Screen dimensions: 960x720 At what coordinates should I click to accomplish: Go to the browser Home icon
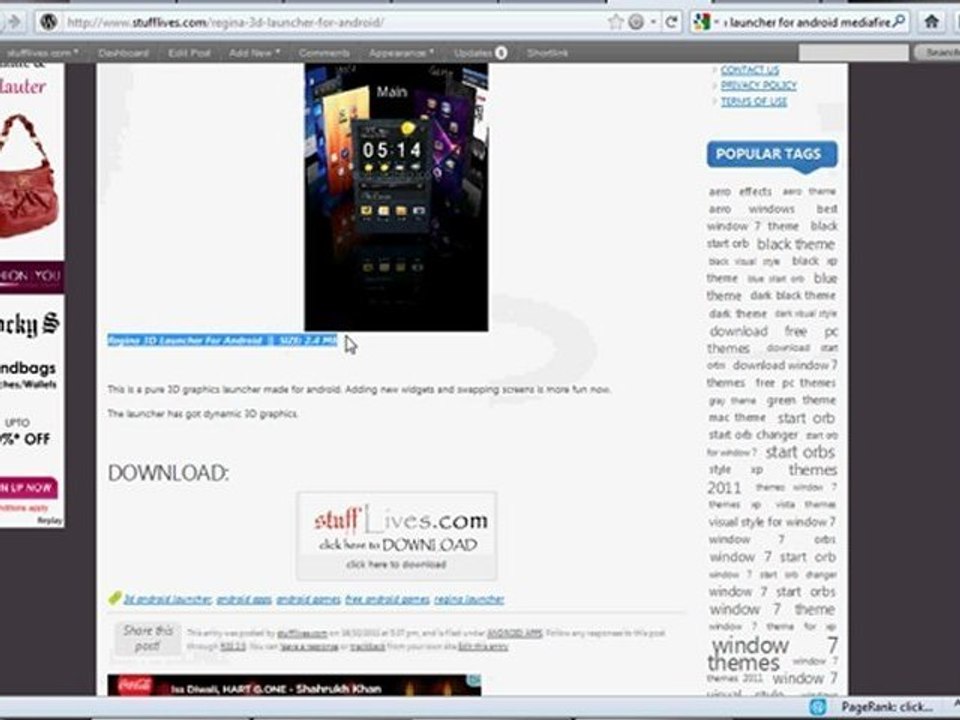pyautogui.click(x=932, y=21)
